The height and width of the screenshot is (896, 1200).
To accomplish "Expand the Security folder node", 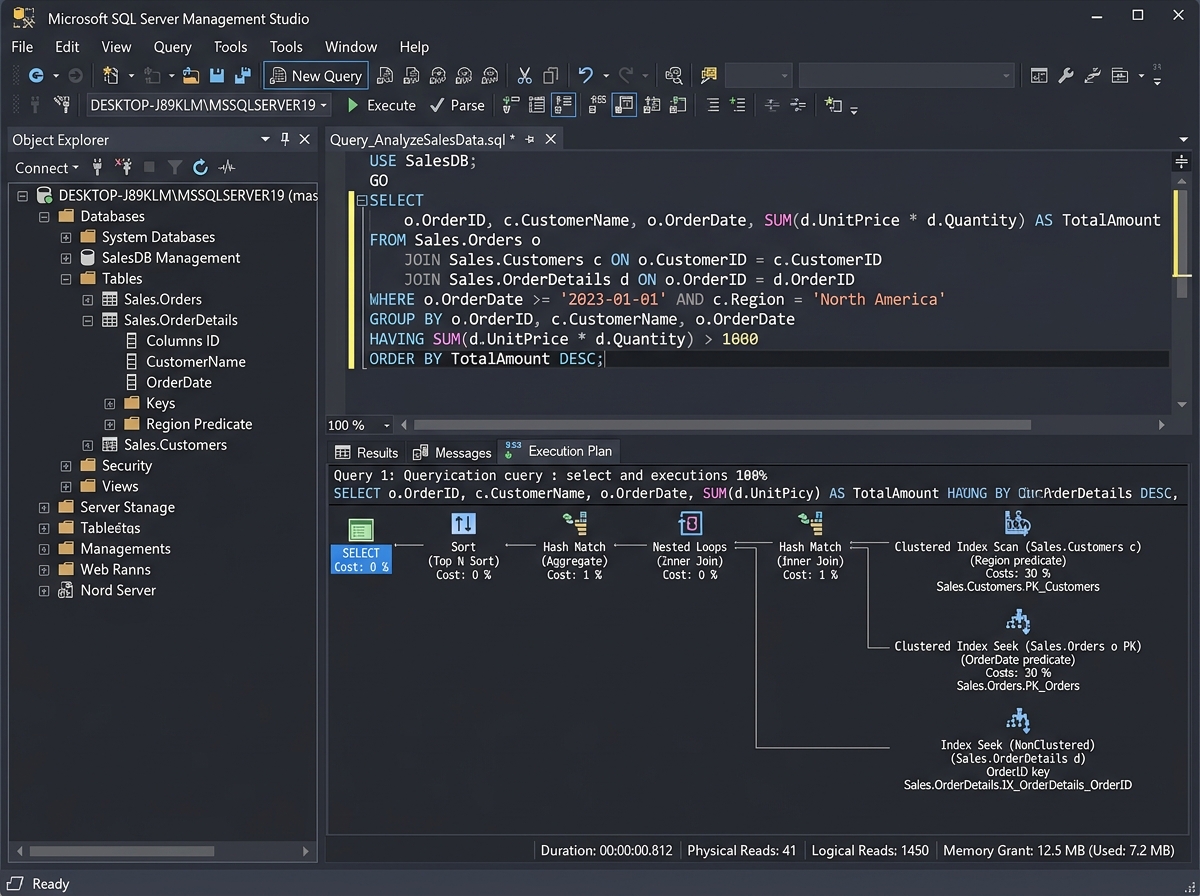I will [66, 466].
